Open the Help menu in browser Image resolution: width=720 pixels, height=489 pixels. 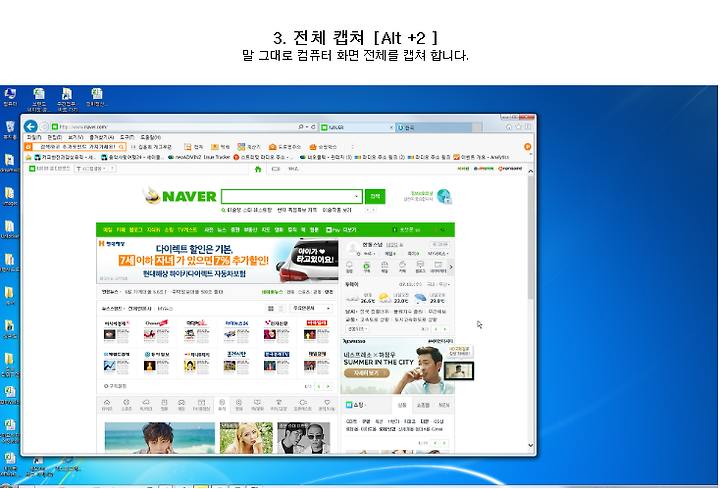click(x=151, y=137)
